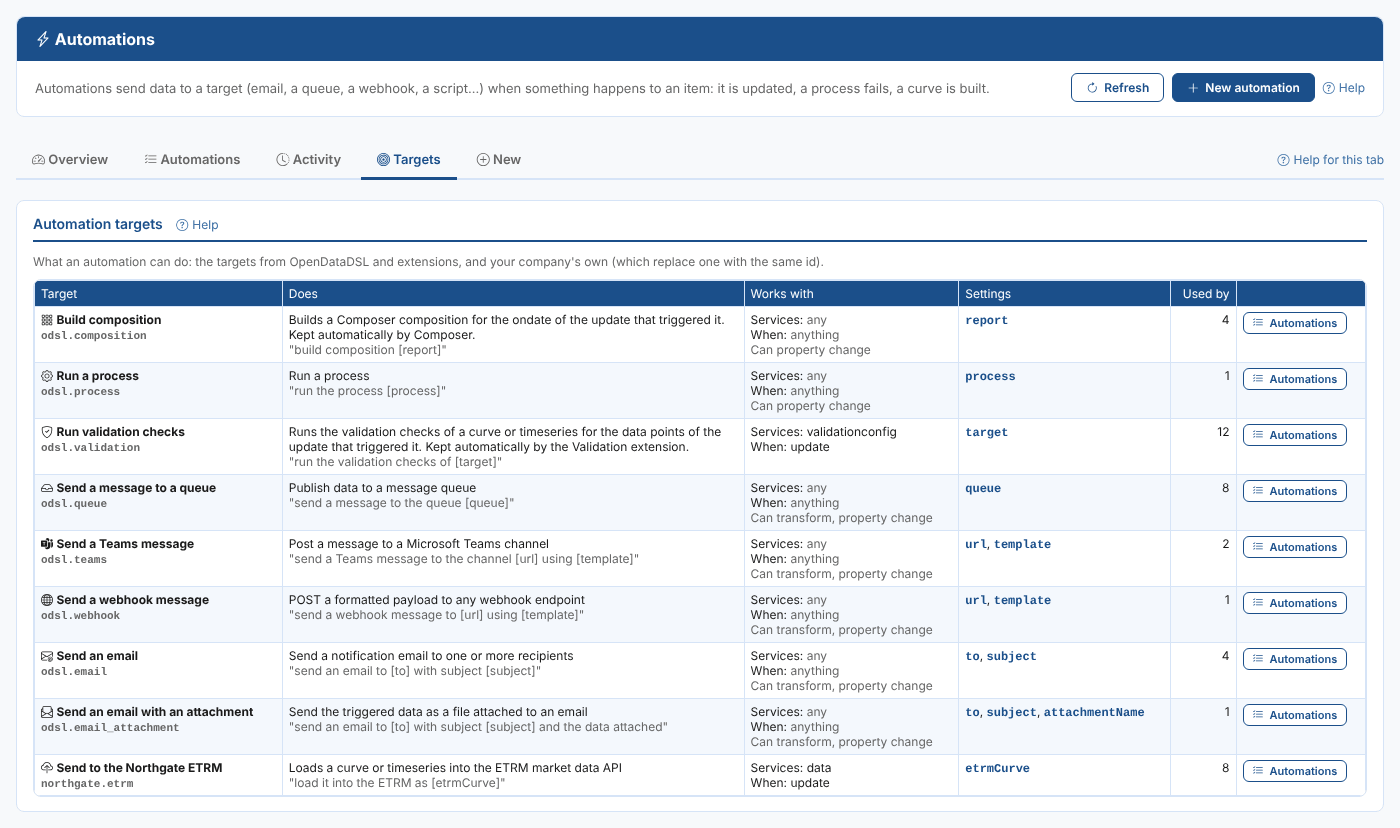Open the New tab
Viewport: 1400px width, 828px height.
(x=498, y=159)
